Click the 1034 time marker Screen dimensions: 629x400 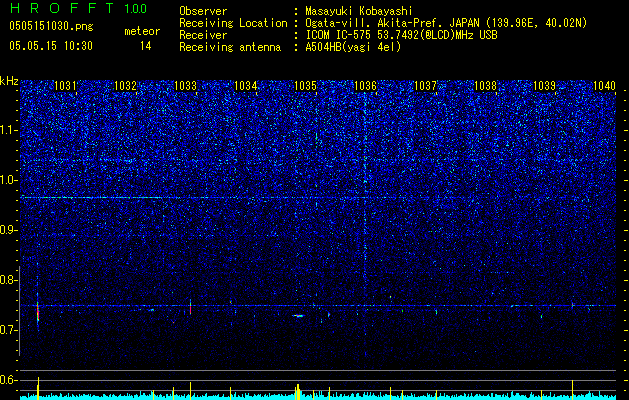246,85
